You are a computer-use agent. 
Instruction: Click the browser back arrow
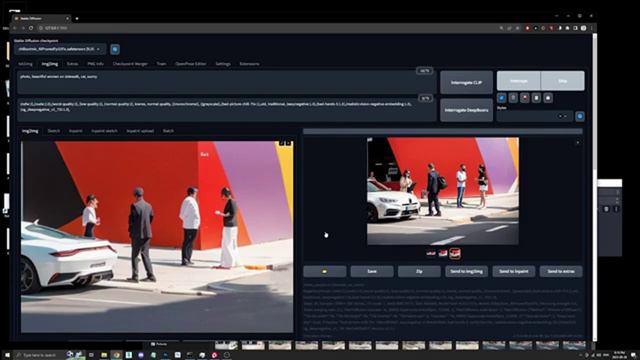(15, 28)
